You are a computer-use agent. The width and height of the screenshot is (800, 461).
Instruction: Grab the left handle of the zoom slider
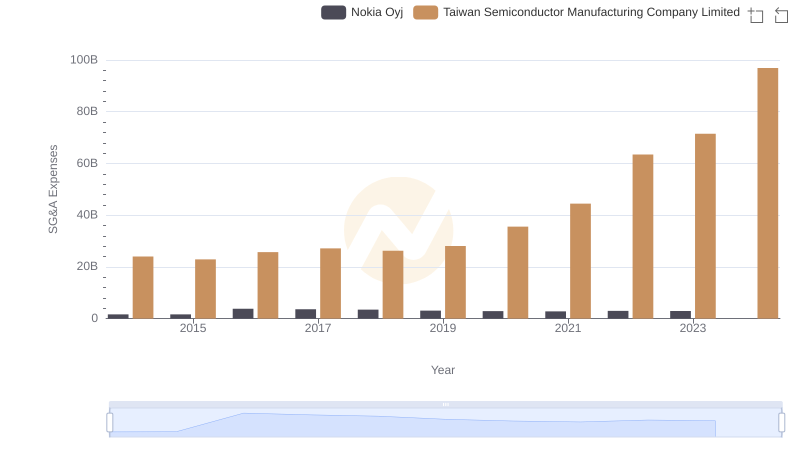tap(110, 422)
